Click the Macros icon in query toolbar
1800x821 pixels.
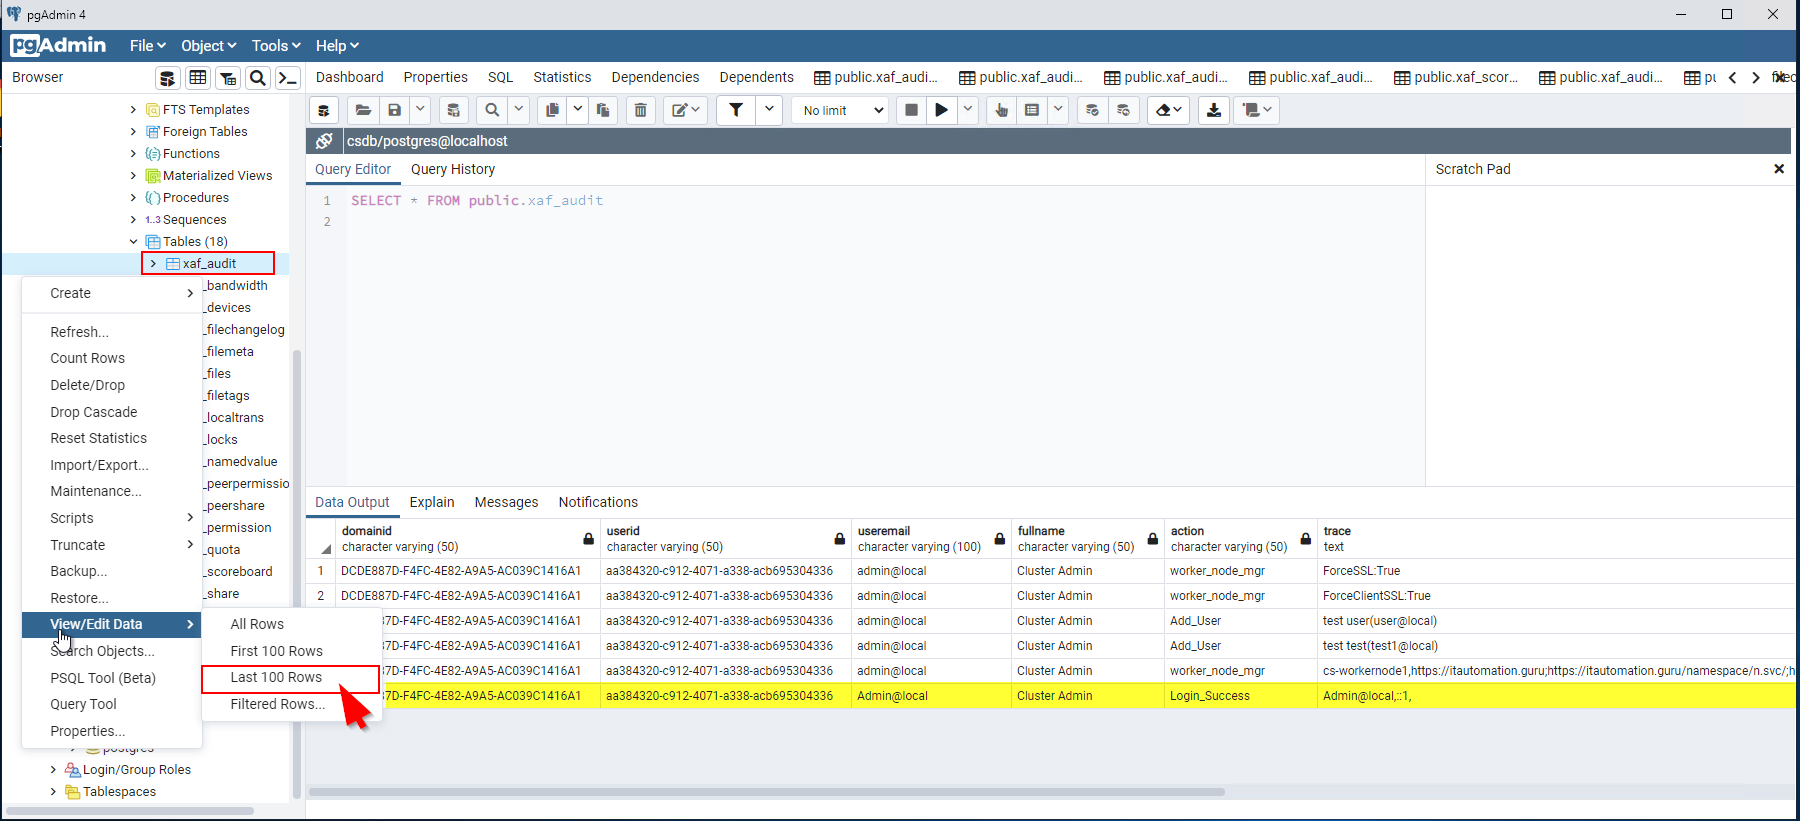(x=1257, y=110)
